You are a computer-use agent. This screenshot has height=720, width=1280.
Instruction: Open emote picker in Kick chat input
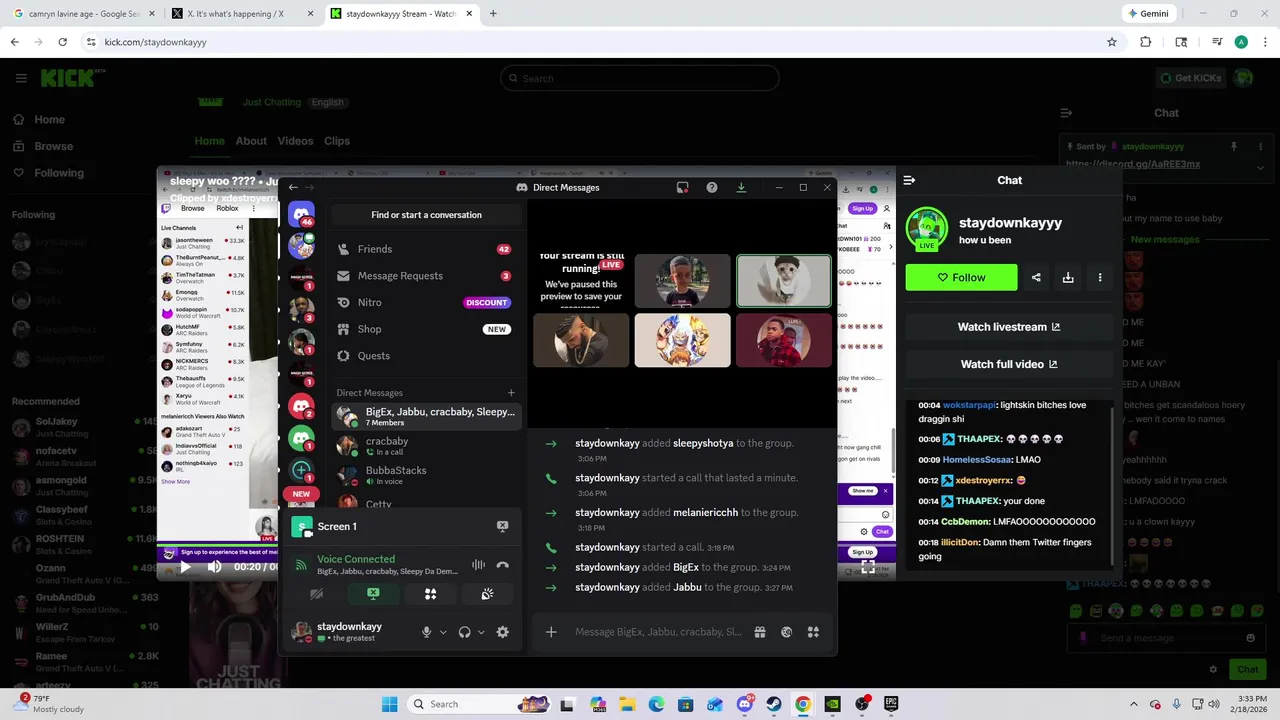(x=1250, y=638)
